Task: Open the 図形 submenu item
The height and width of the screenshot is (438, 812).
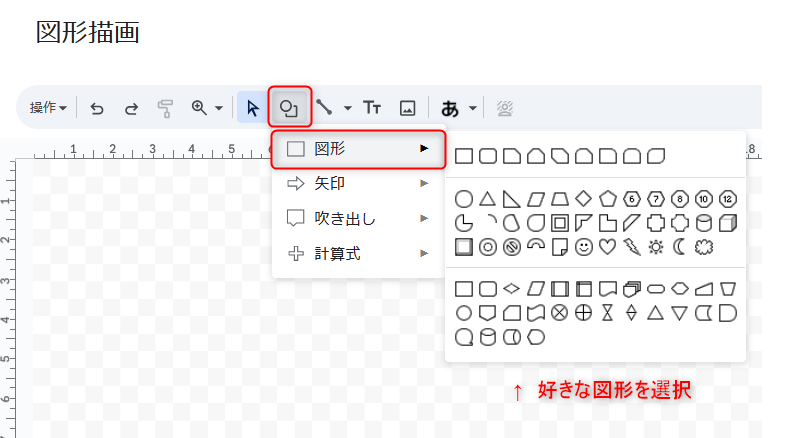Action: pos(358,149)
